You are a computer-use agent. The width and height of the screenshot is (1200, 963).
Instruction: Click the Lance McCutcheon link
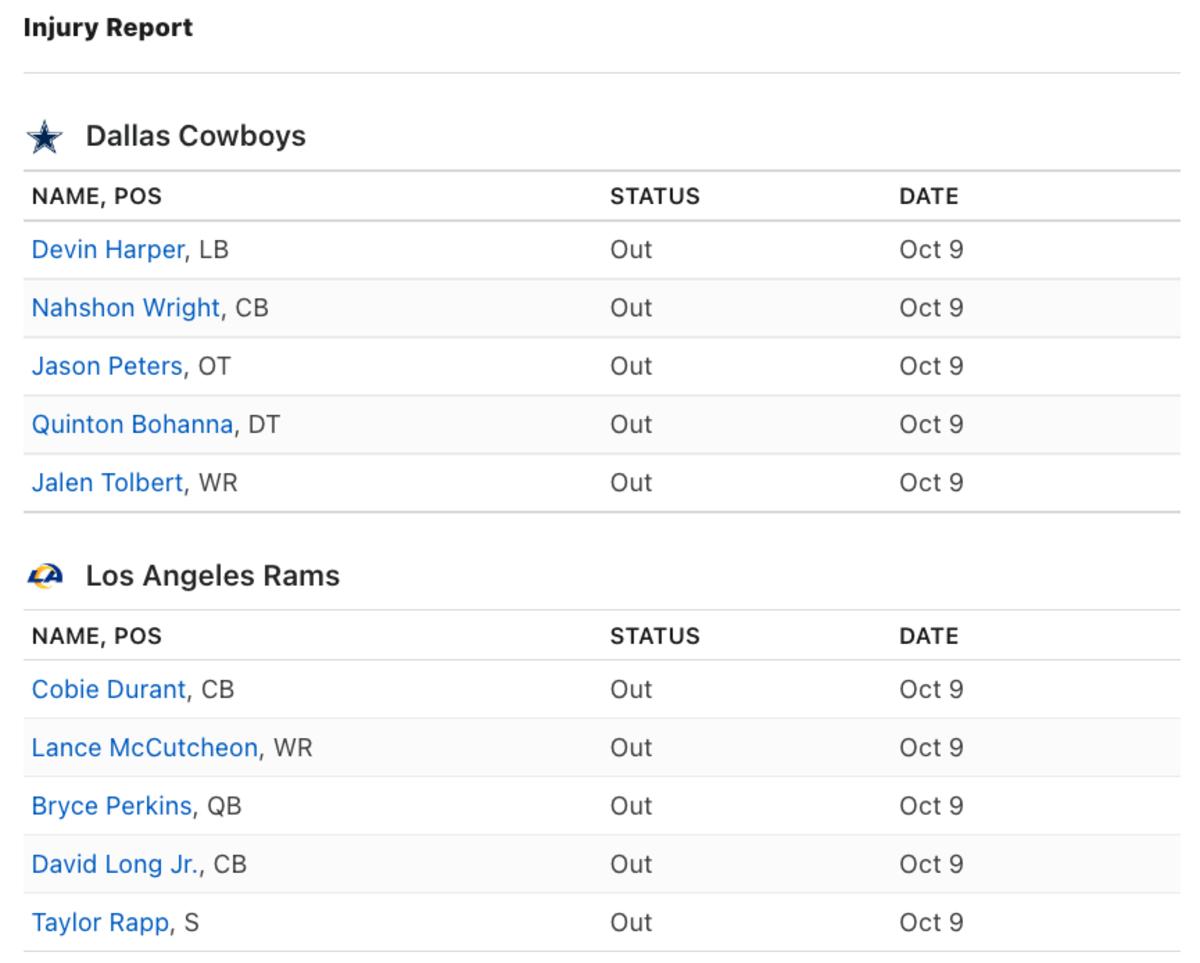tap(144, 747)
